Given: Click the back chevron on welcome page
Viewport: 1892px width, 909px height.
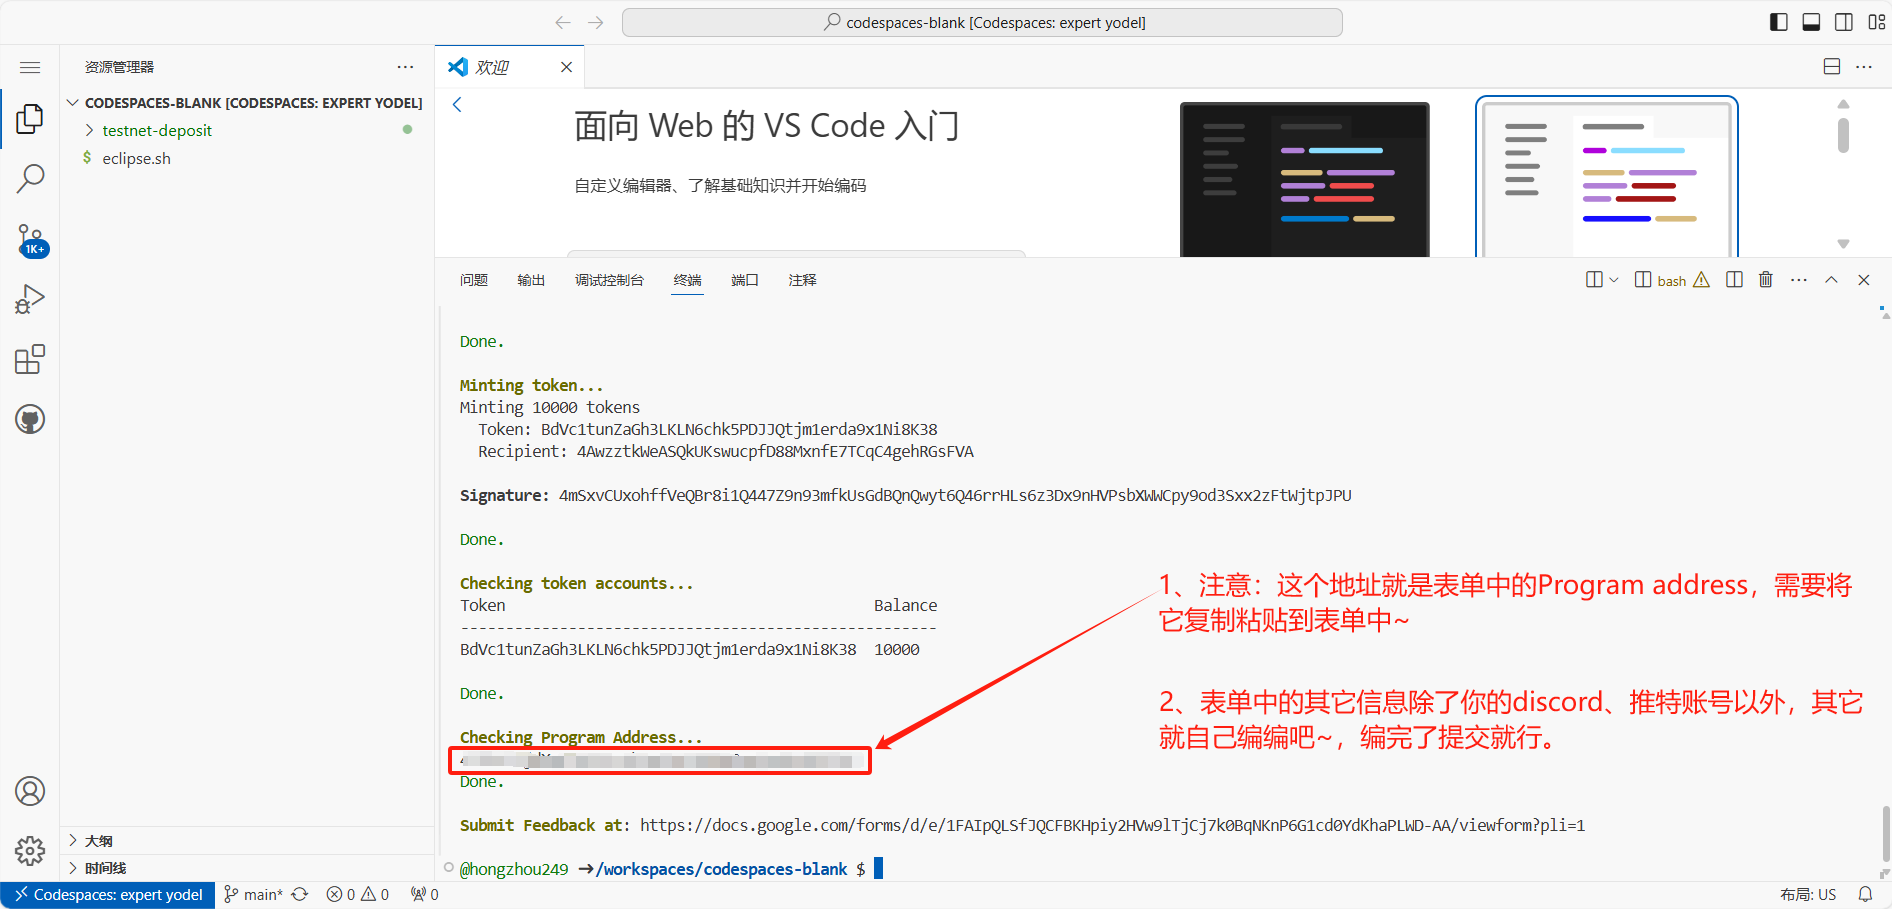Looking at the screenshot, I should coord(457,104).
